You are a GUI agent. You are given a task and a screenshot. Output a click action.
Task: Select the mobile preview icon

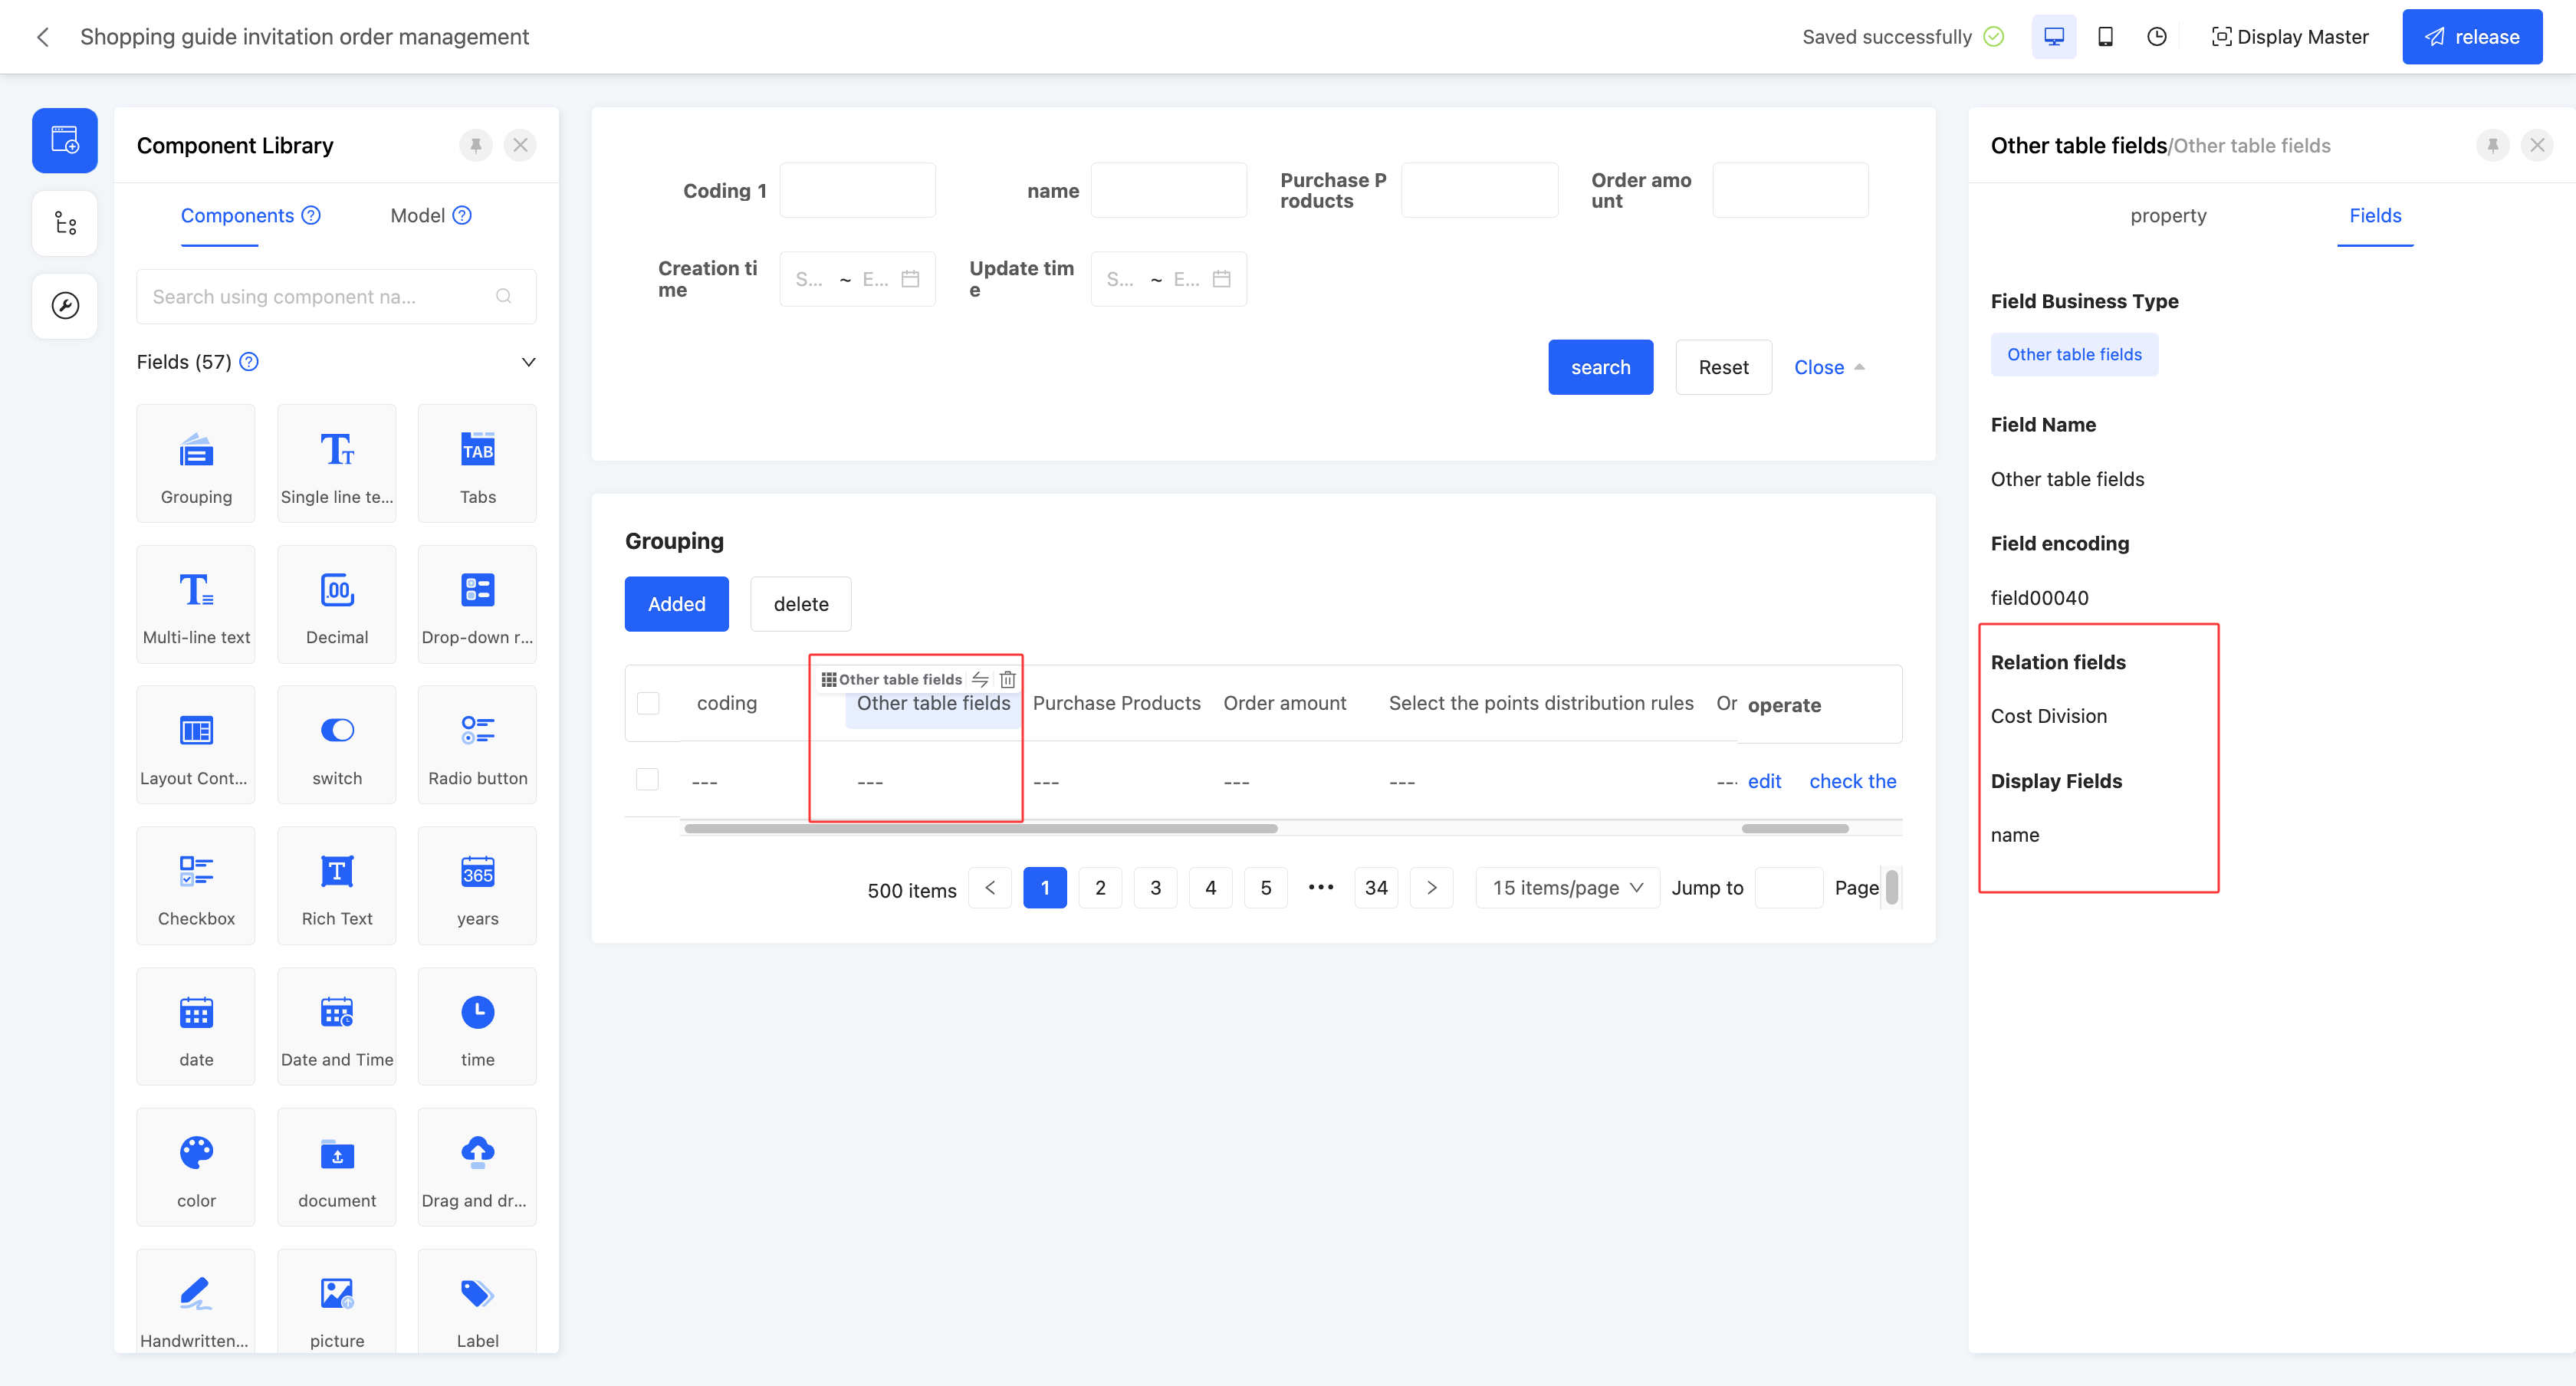coord(2105,37)
